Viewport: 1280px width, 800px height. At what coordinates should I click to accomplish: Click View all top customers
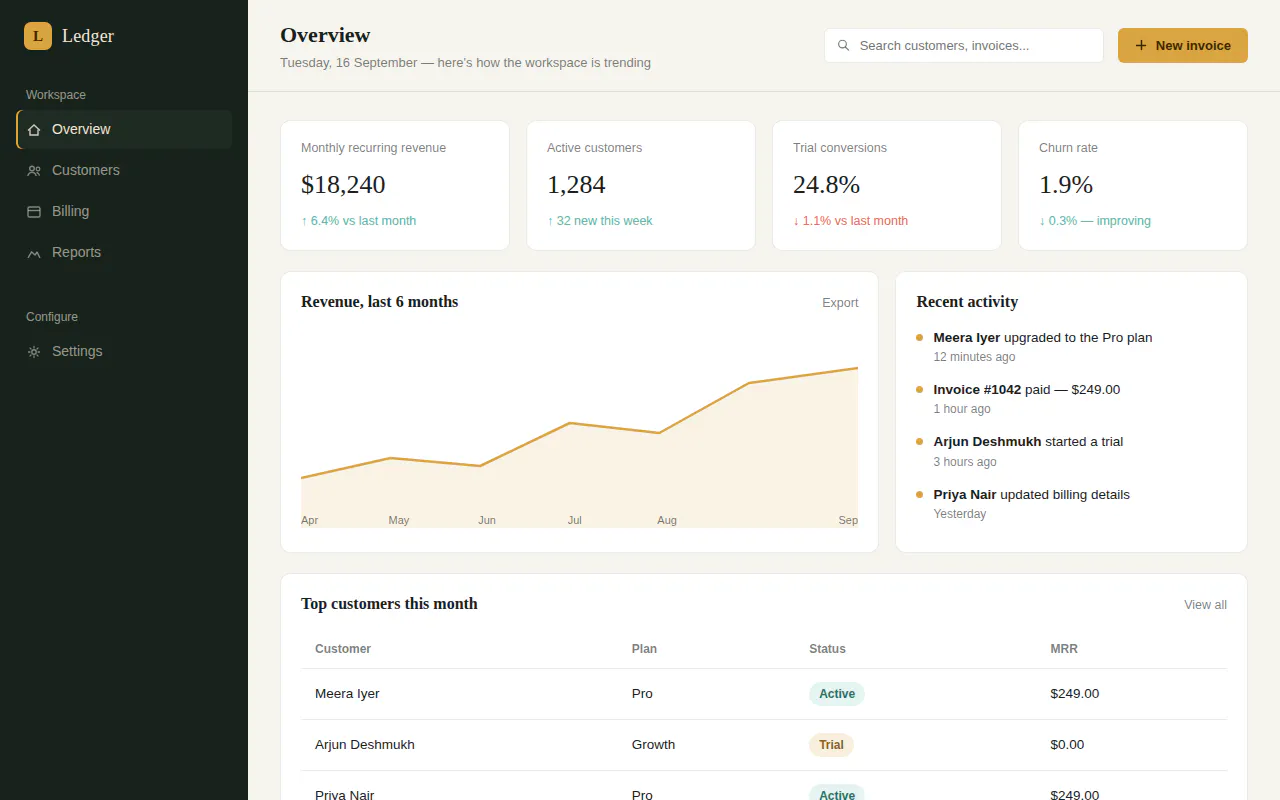click(x=1205, y=605)
